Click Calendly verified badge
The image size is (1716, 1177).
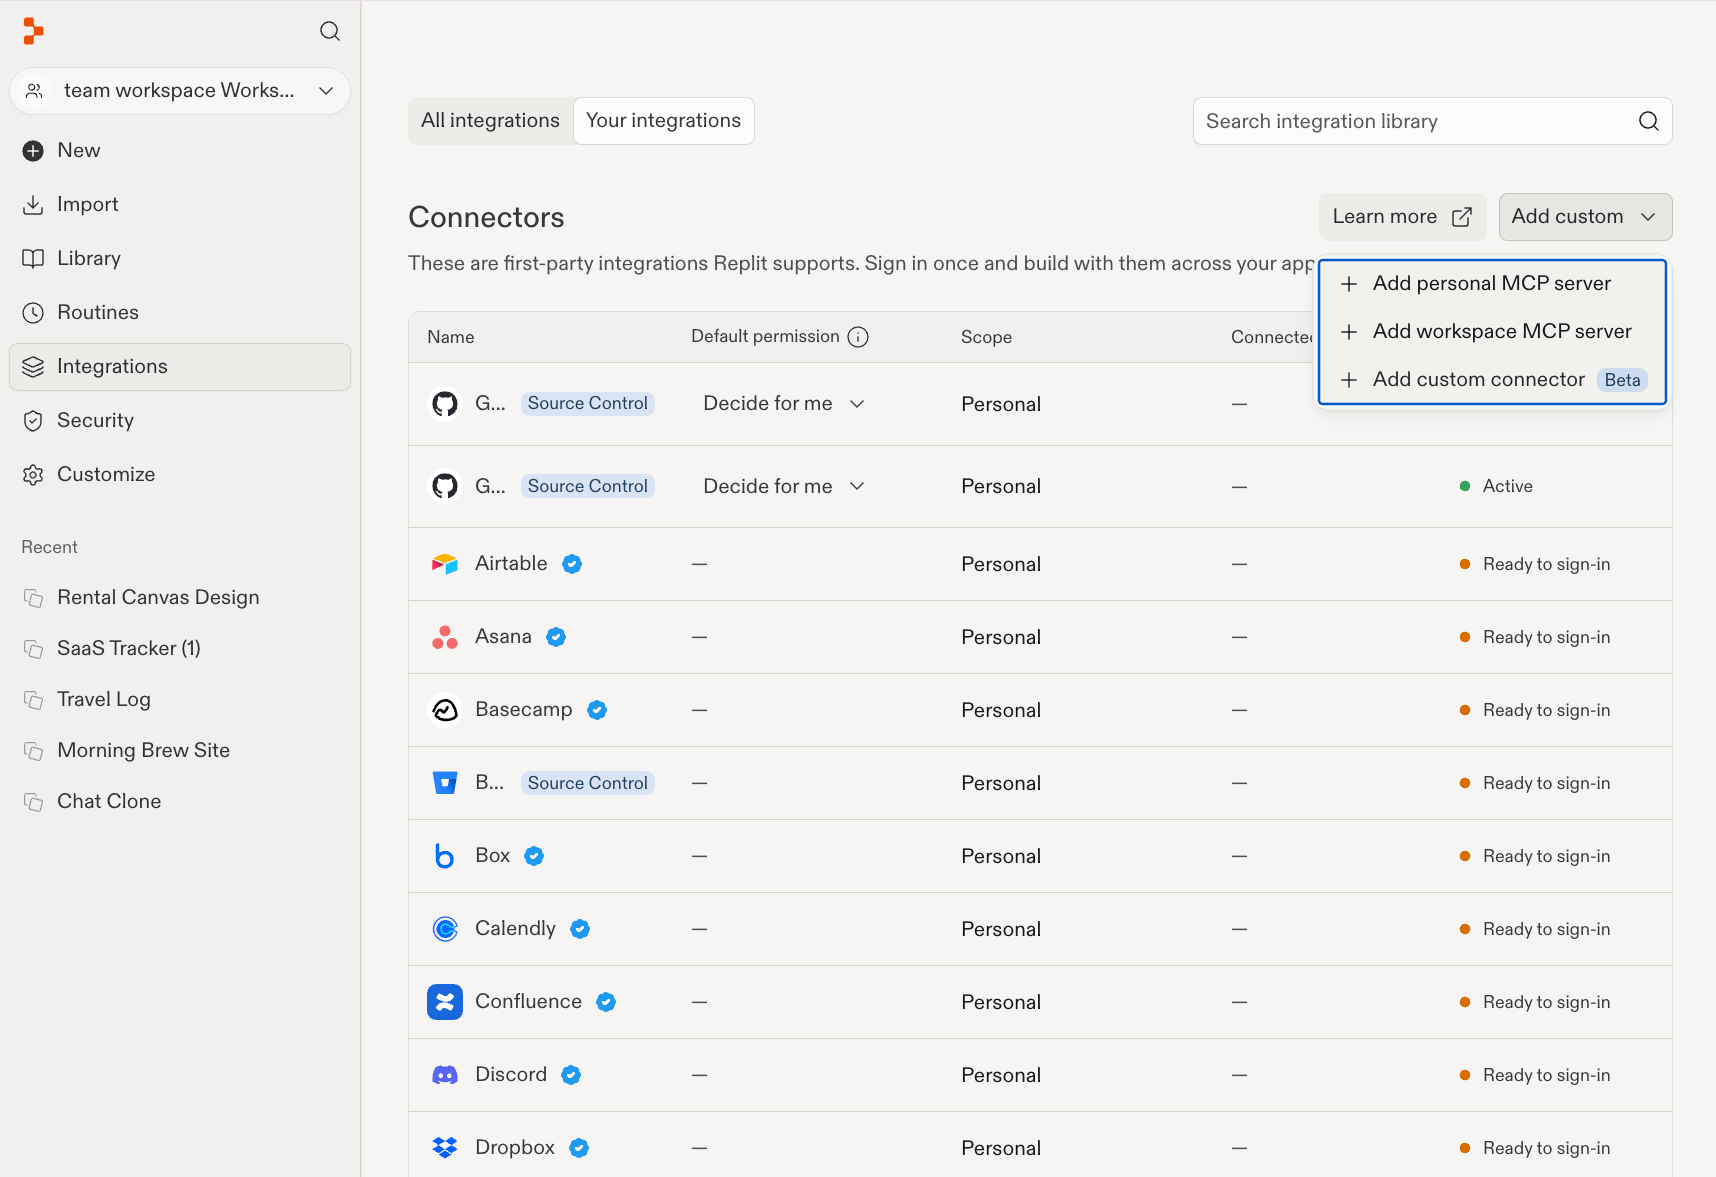coord(580,929)
